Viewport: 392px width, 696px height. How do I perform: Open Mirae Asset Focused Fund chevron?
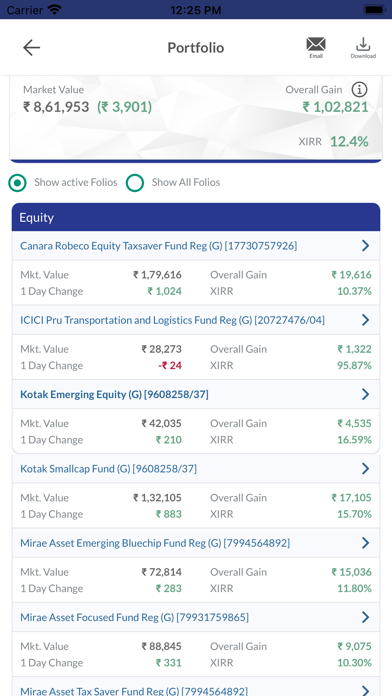coord(365,617)
